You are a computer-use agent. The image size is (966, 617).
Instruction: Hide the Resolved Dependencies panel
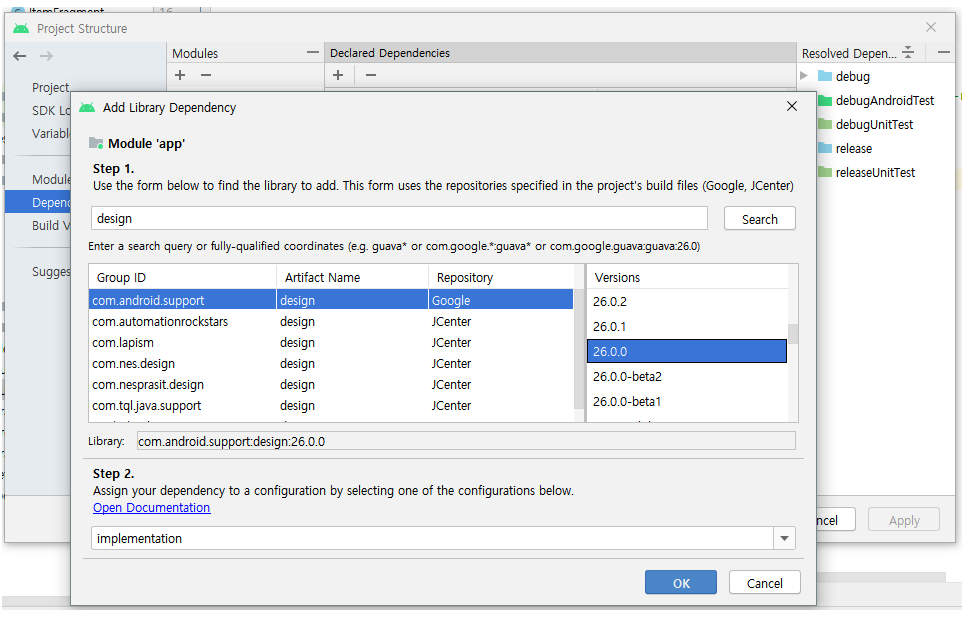pos(943,53)
